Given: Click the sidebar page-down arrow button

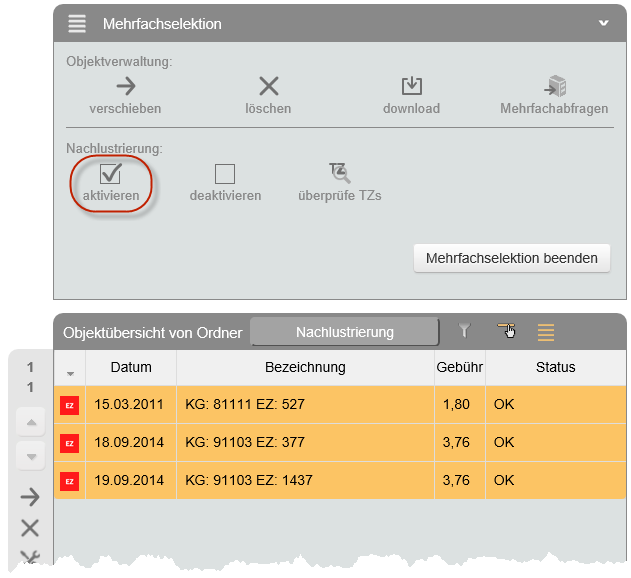Looking at the screenshot, I should pyautogui.click(x=31, y=456).
